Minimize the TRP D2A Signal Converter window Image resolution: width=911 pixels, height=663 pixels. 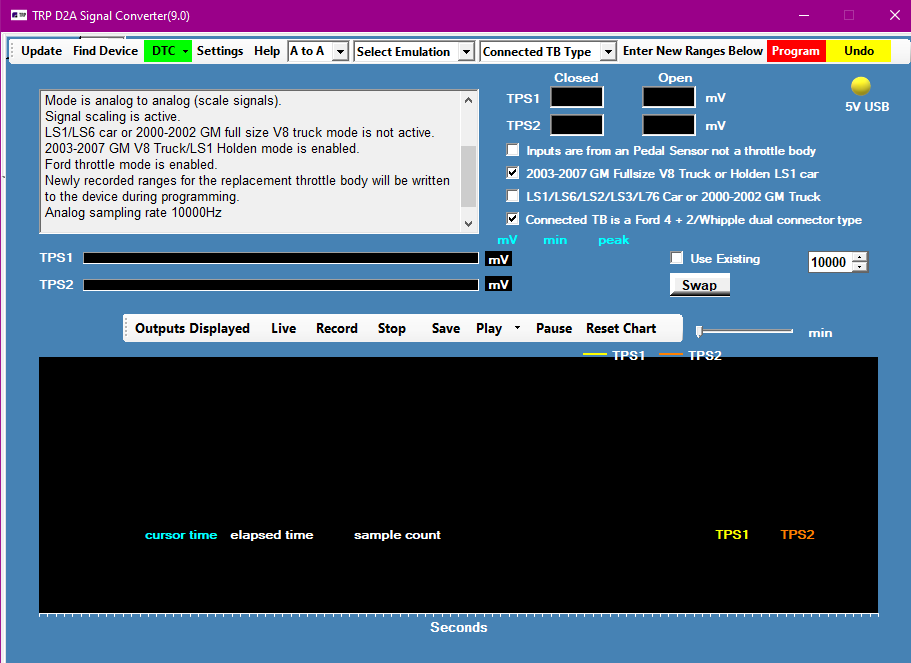(804, 15)
